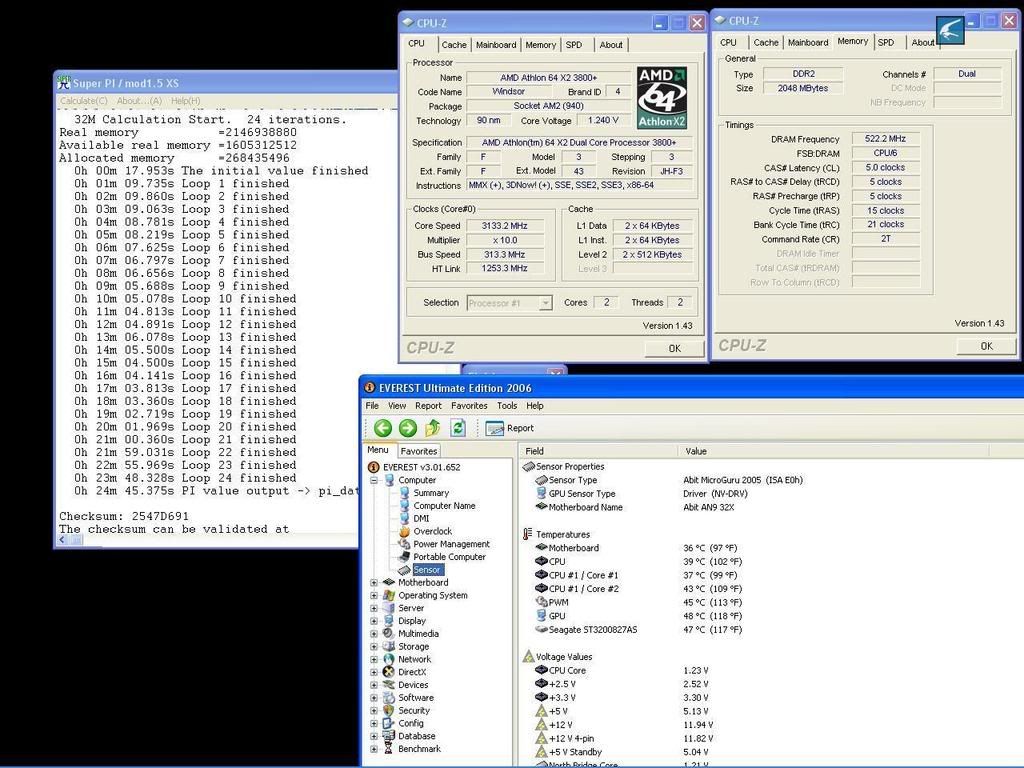1024x768 pixels.
Task: Open Memory tab in CPU-Z processor window
Action: tap(541, 44)
